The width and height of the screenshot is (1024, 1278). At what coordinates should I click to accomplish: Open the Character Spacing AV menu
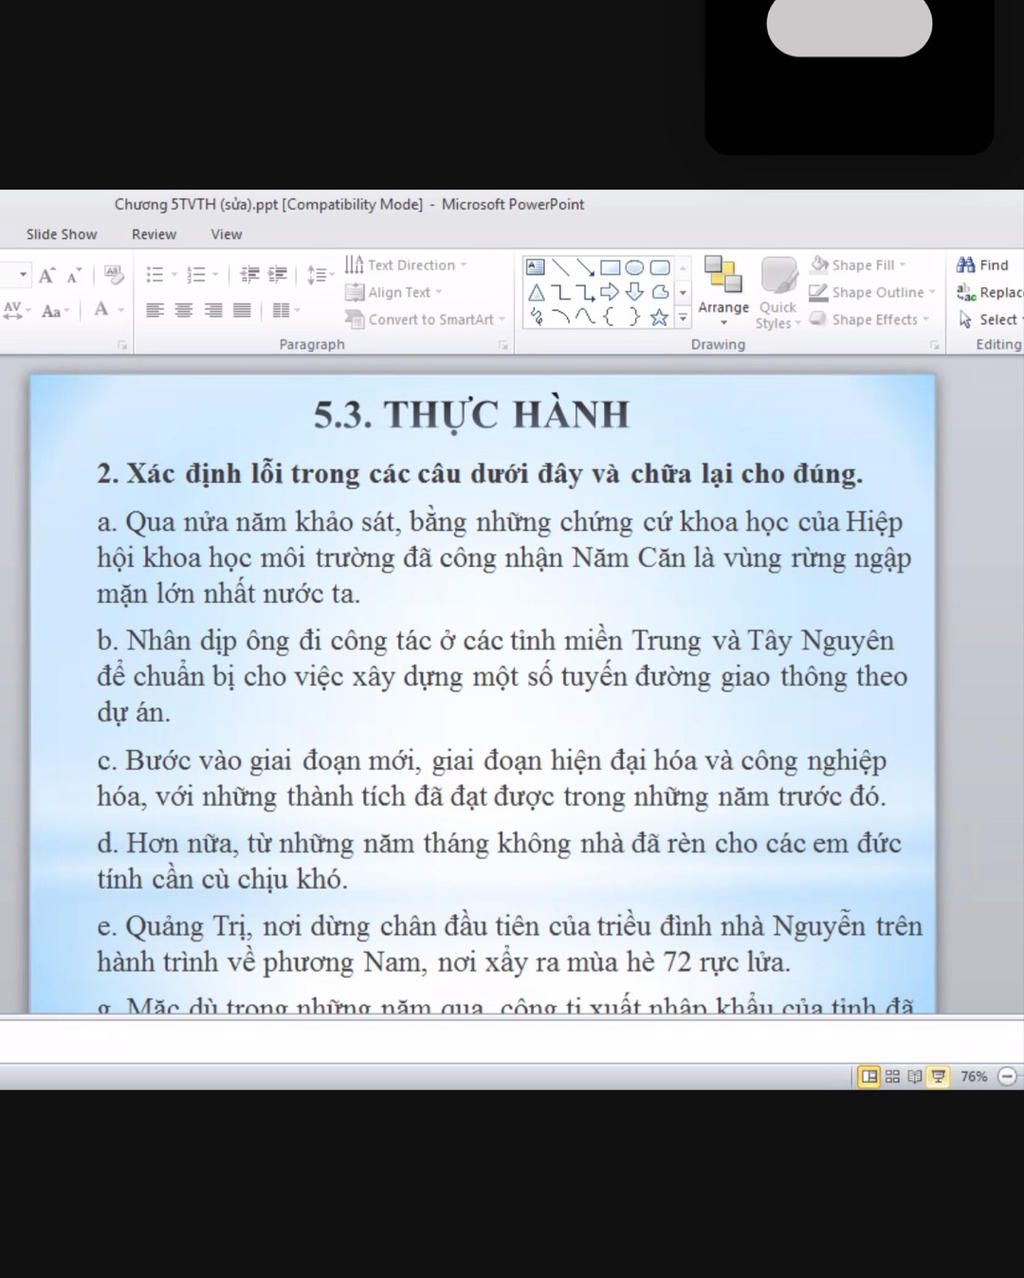pos(15,310)
